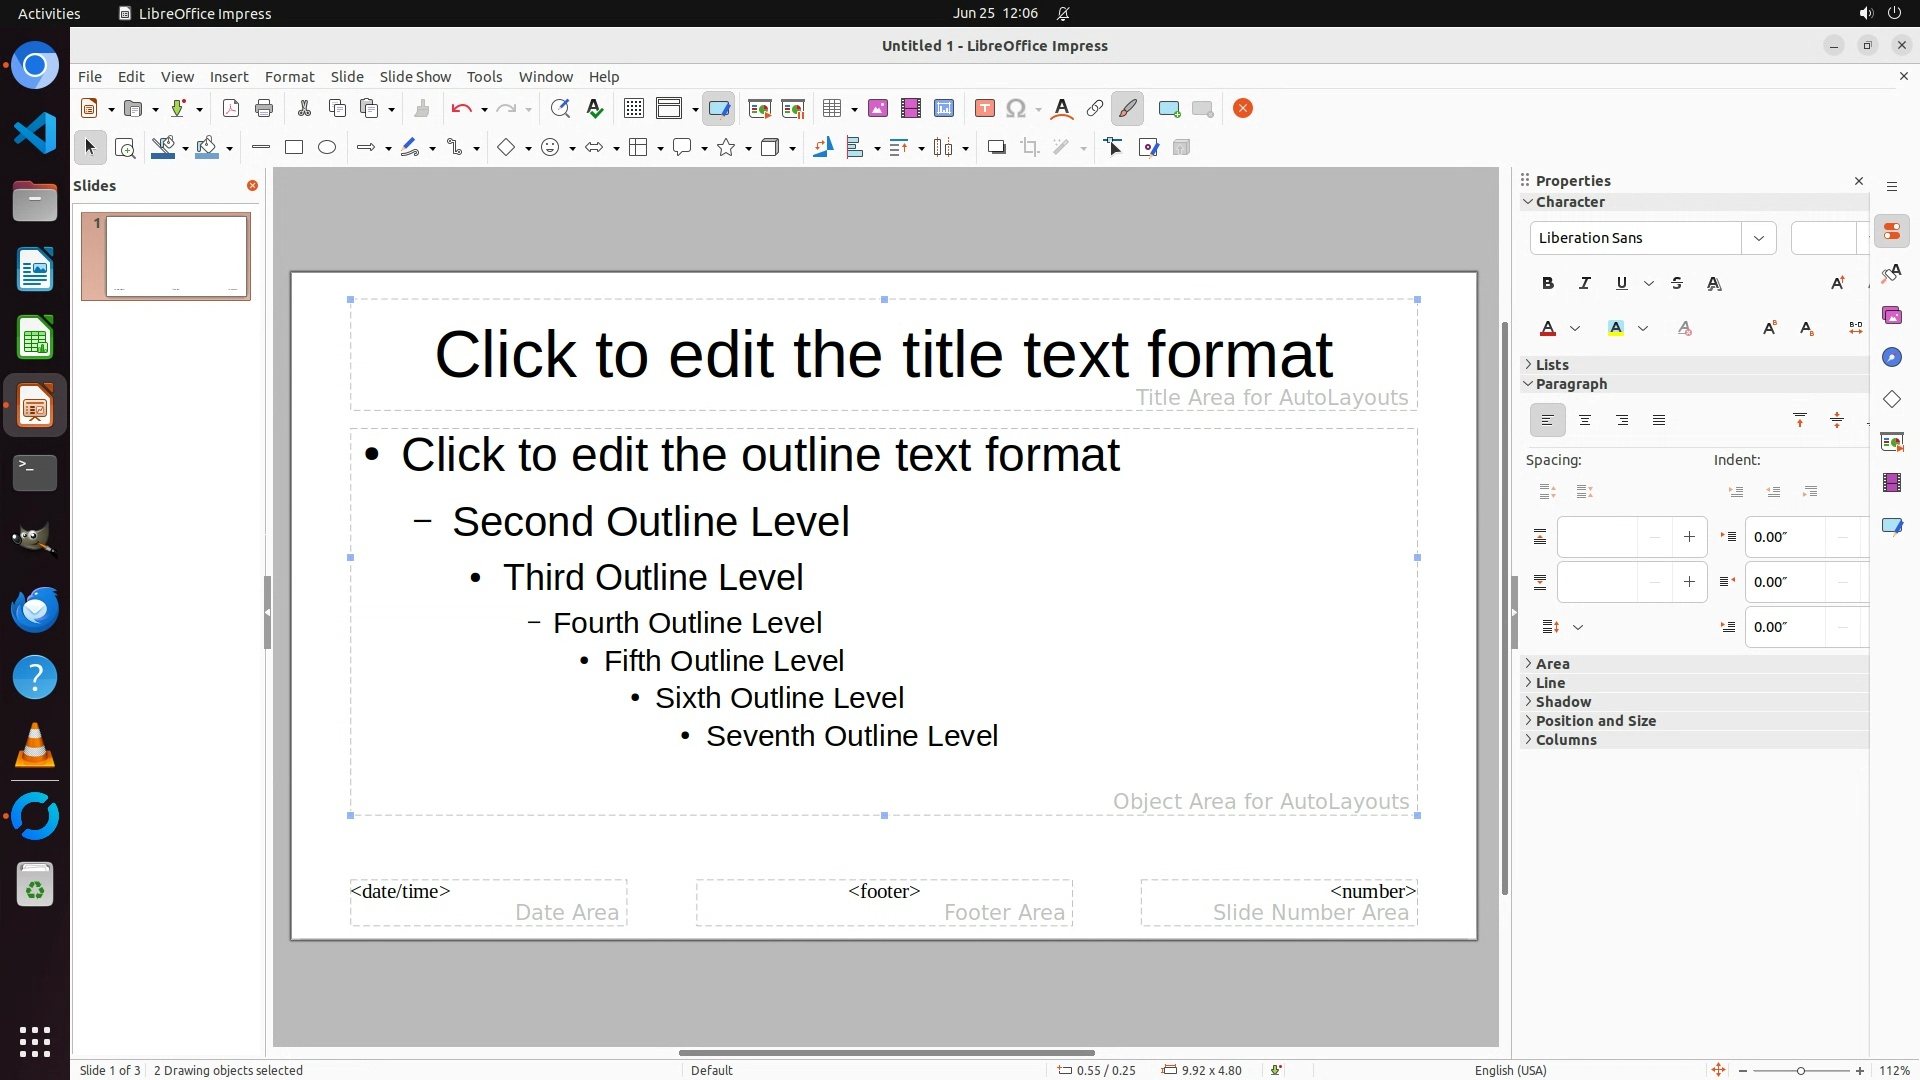Open the font name dropdown
The image size is (1920, 1080).
pyautogui.click(x=1758, y=238)
